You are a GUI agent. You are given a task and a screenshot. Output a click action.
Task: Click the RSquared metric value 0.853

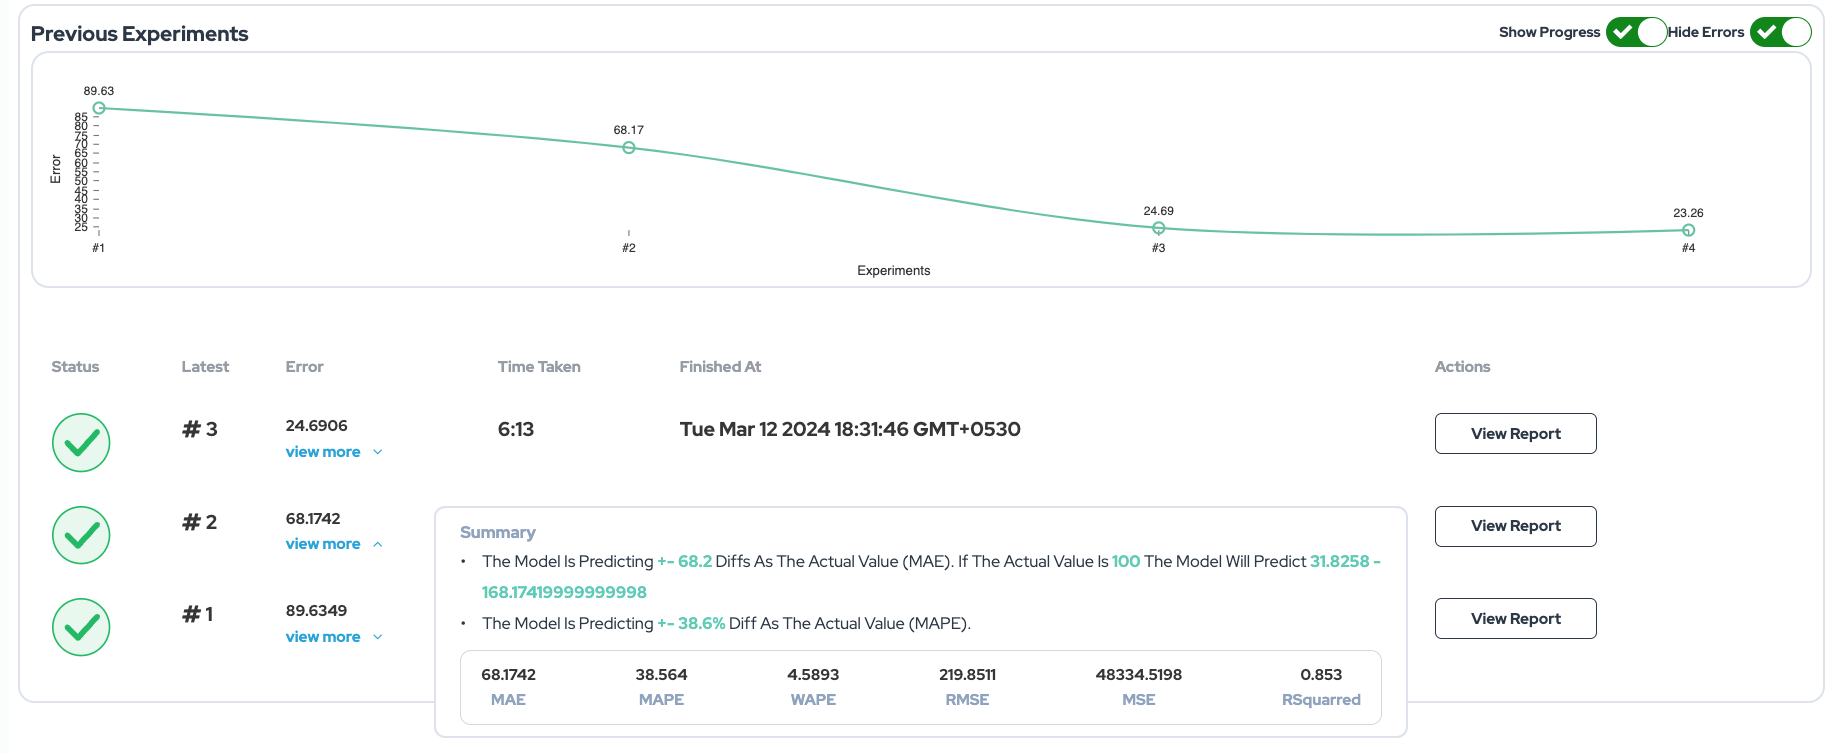[1321, 675]
